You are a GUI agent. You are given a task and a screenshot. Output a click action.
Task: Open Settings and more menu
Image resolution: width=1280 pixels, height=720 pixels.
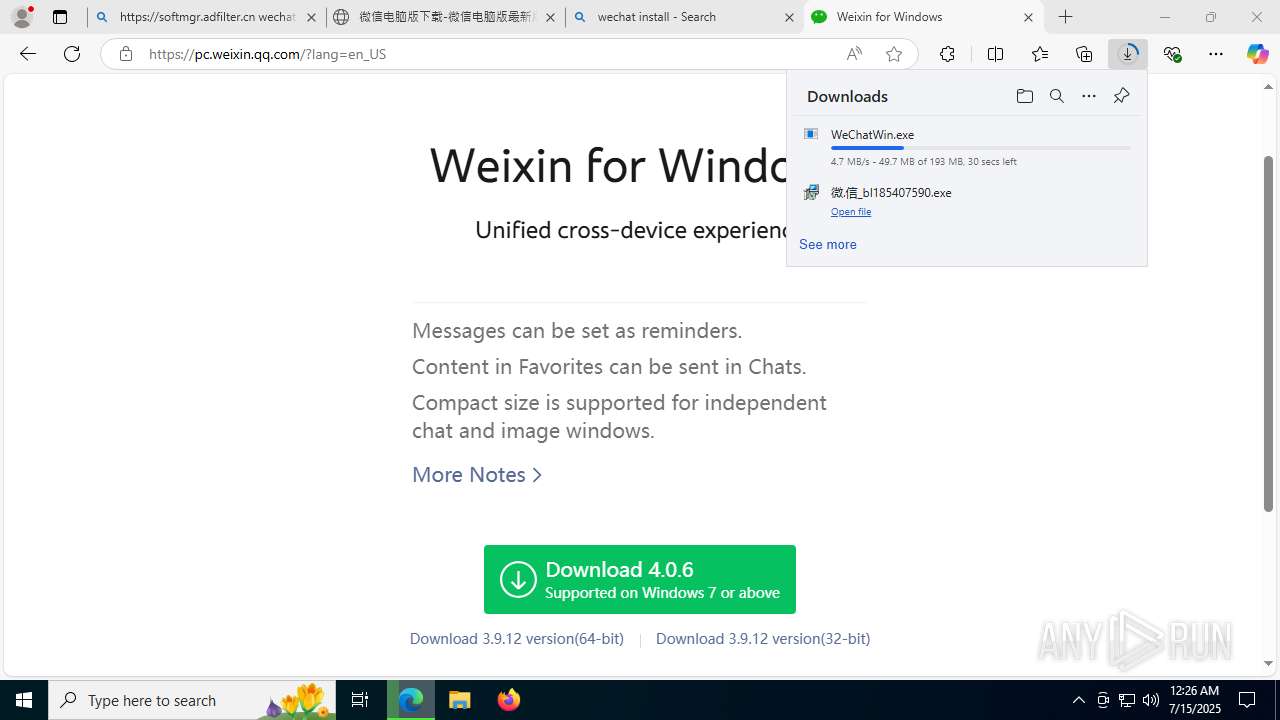coord(1216,54)
